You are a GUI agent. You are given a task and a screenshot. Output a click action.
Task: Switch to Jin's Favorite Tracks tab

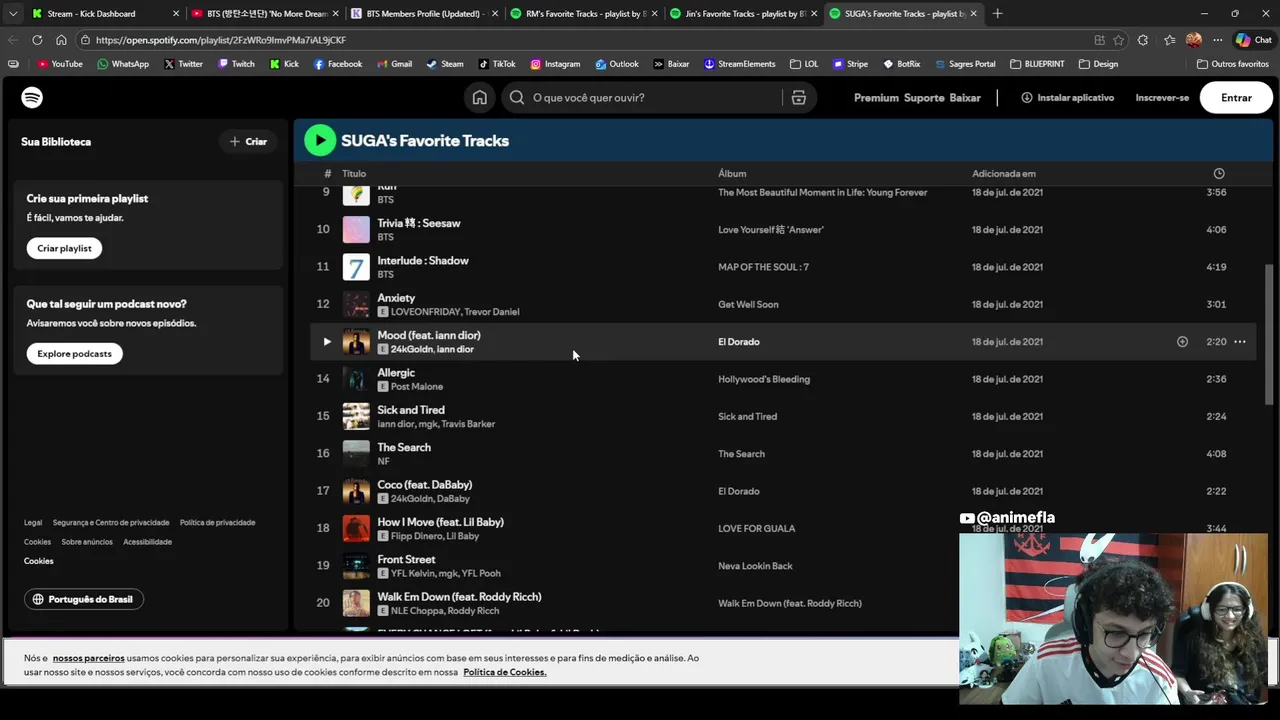[743, 14]
